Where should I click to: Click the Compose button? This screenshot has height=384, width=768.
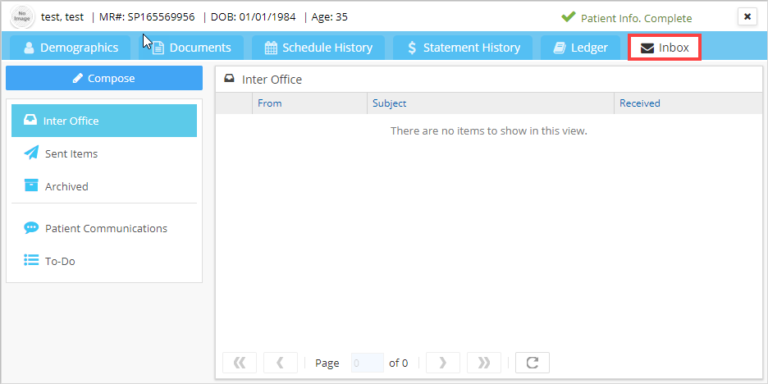tap(104, 78)
